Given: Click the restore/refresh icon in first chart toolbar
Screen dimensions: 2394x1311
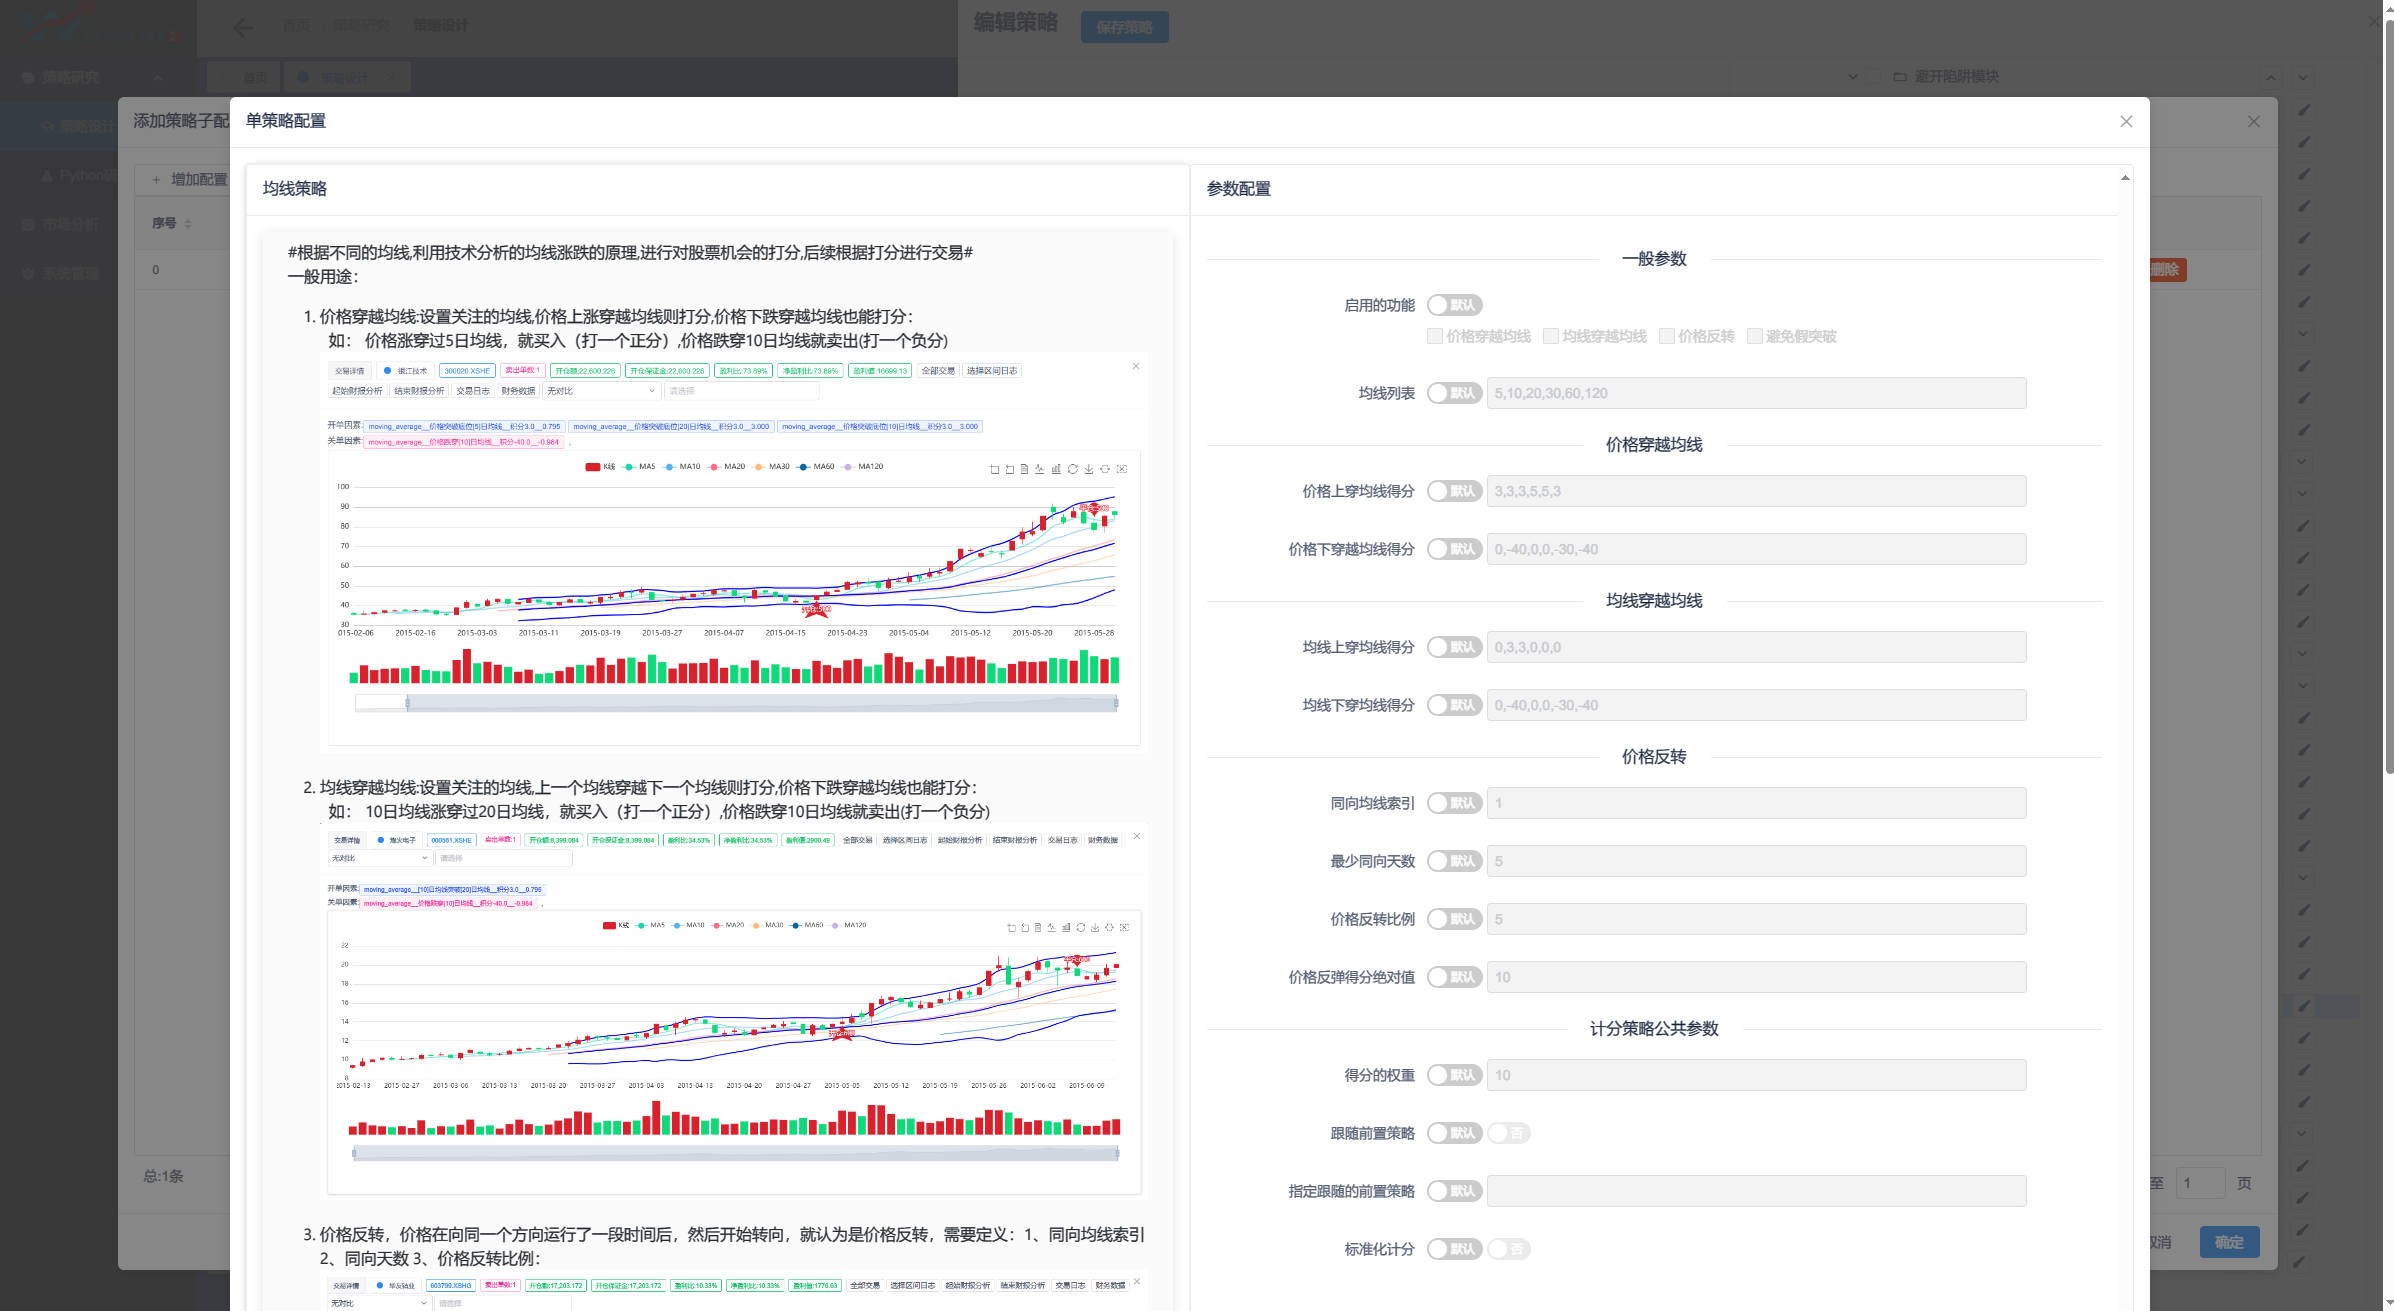Looking at the screenshot, I should [x=1072, y=469].
